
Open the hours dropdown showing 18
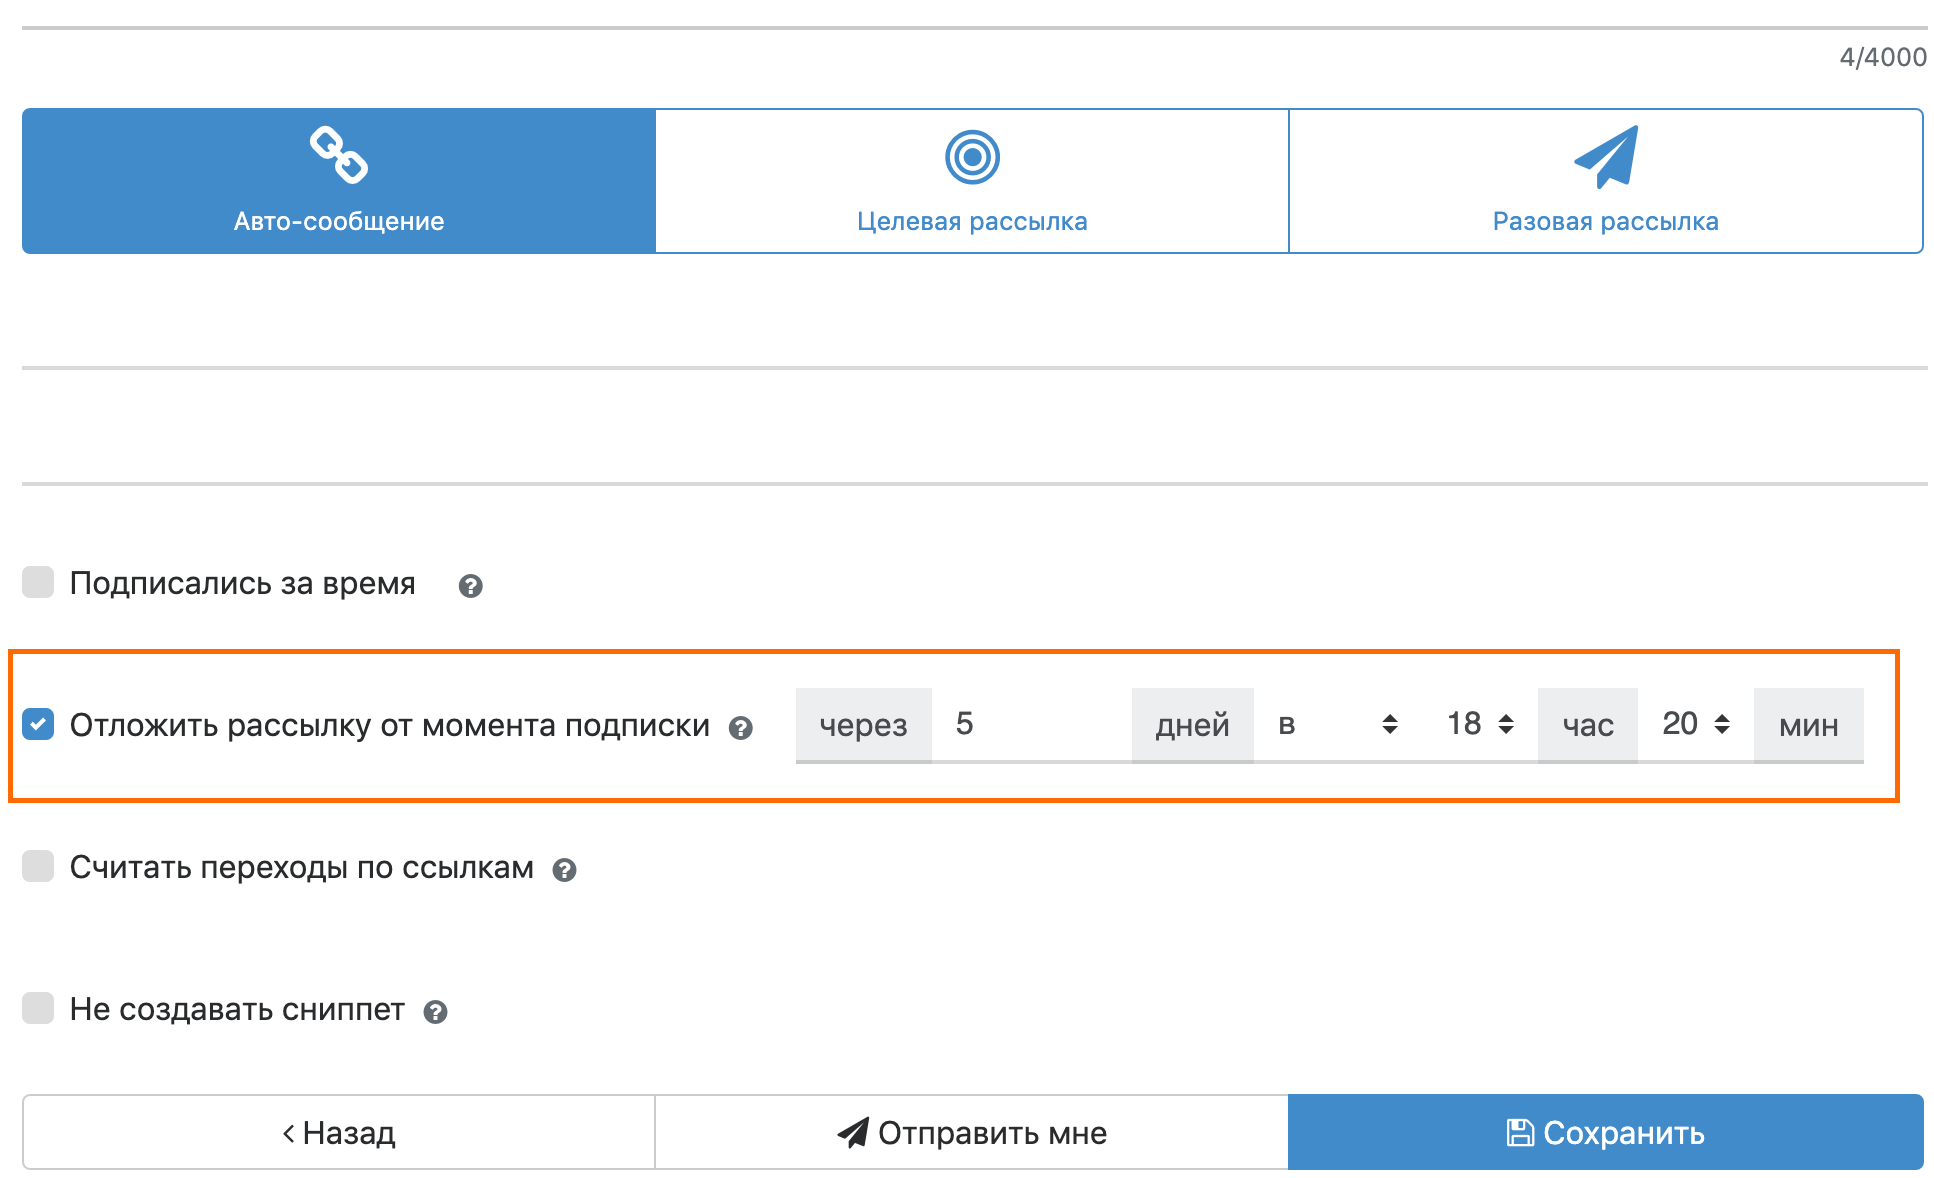click(x=1480, y=724)
